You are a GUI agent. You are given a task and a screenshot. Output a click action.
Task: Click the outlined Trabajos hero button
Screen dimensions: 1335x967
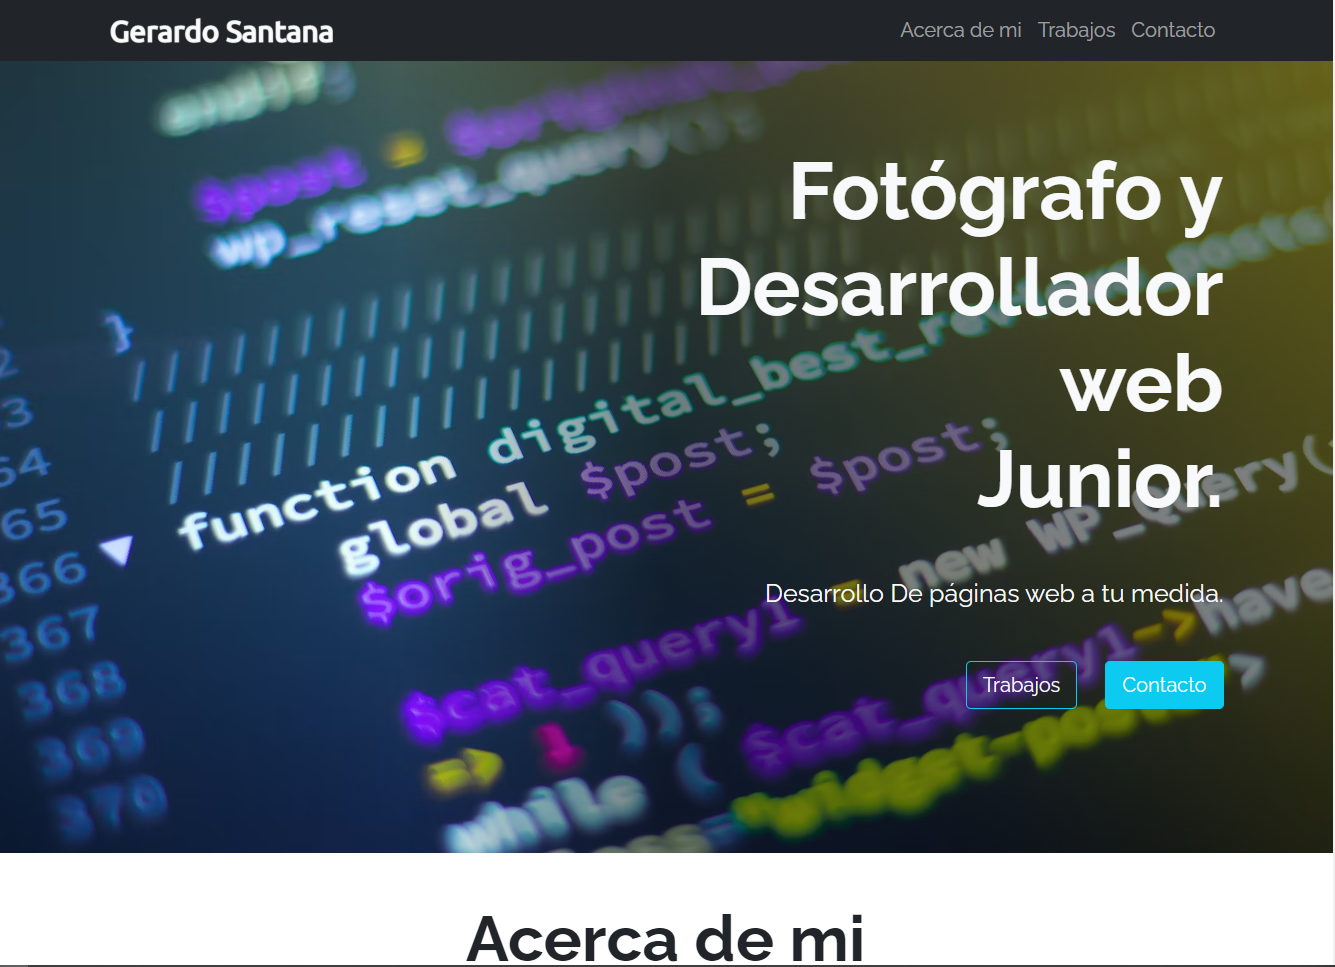(1020, 684)
